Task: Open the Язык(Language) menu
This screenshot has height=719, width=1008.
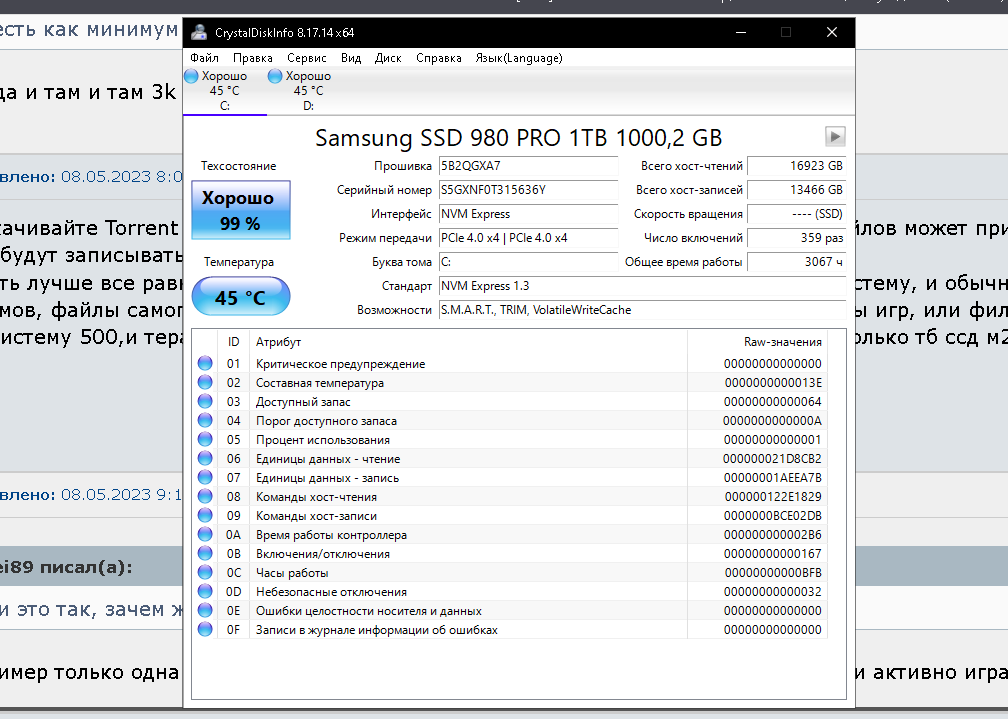Action: 519,58
